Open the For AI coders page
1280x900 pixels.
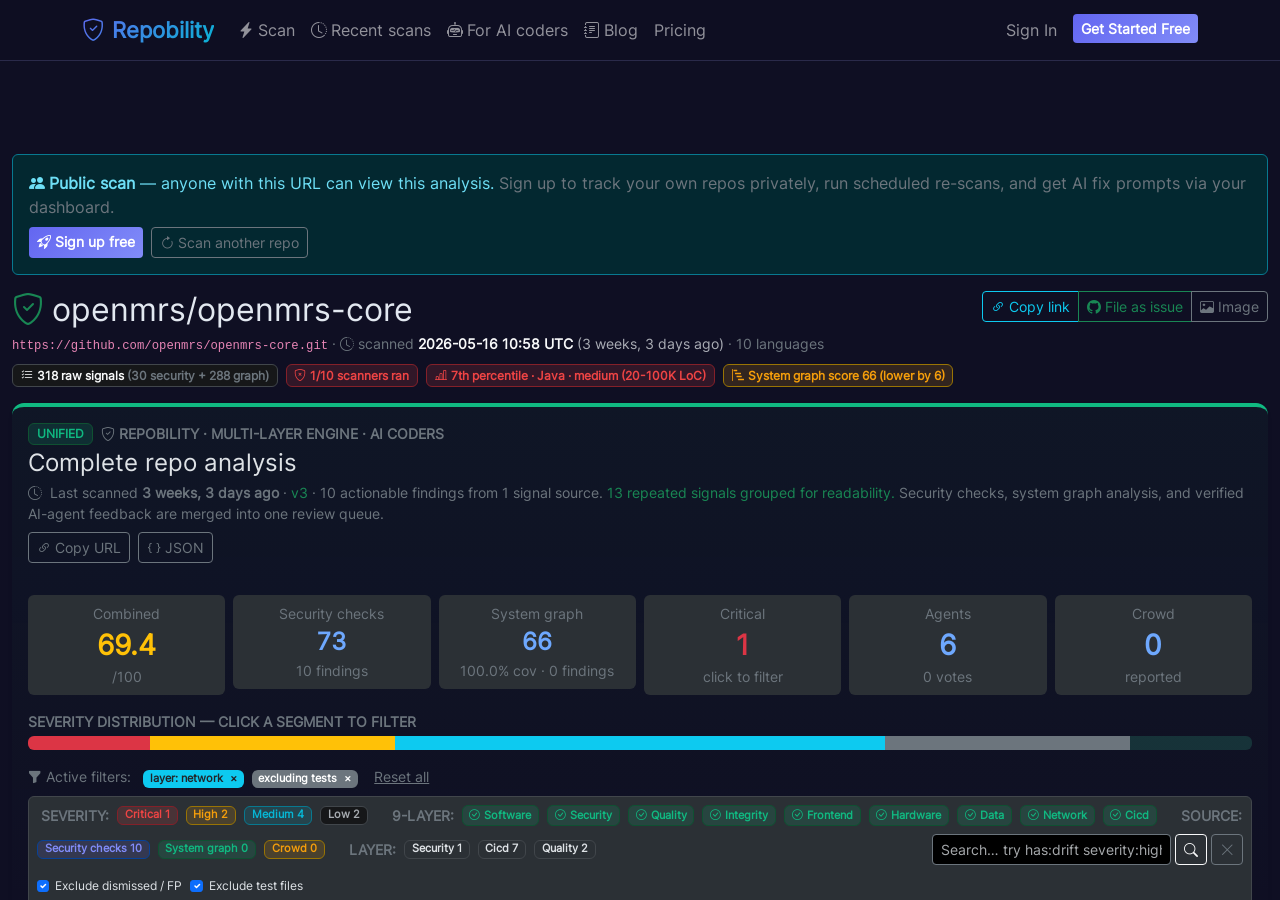tap(507, 30)
